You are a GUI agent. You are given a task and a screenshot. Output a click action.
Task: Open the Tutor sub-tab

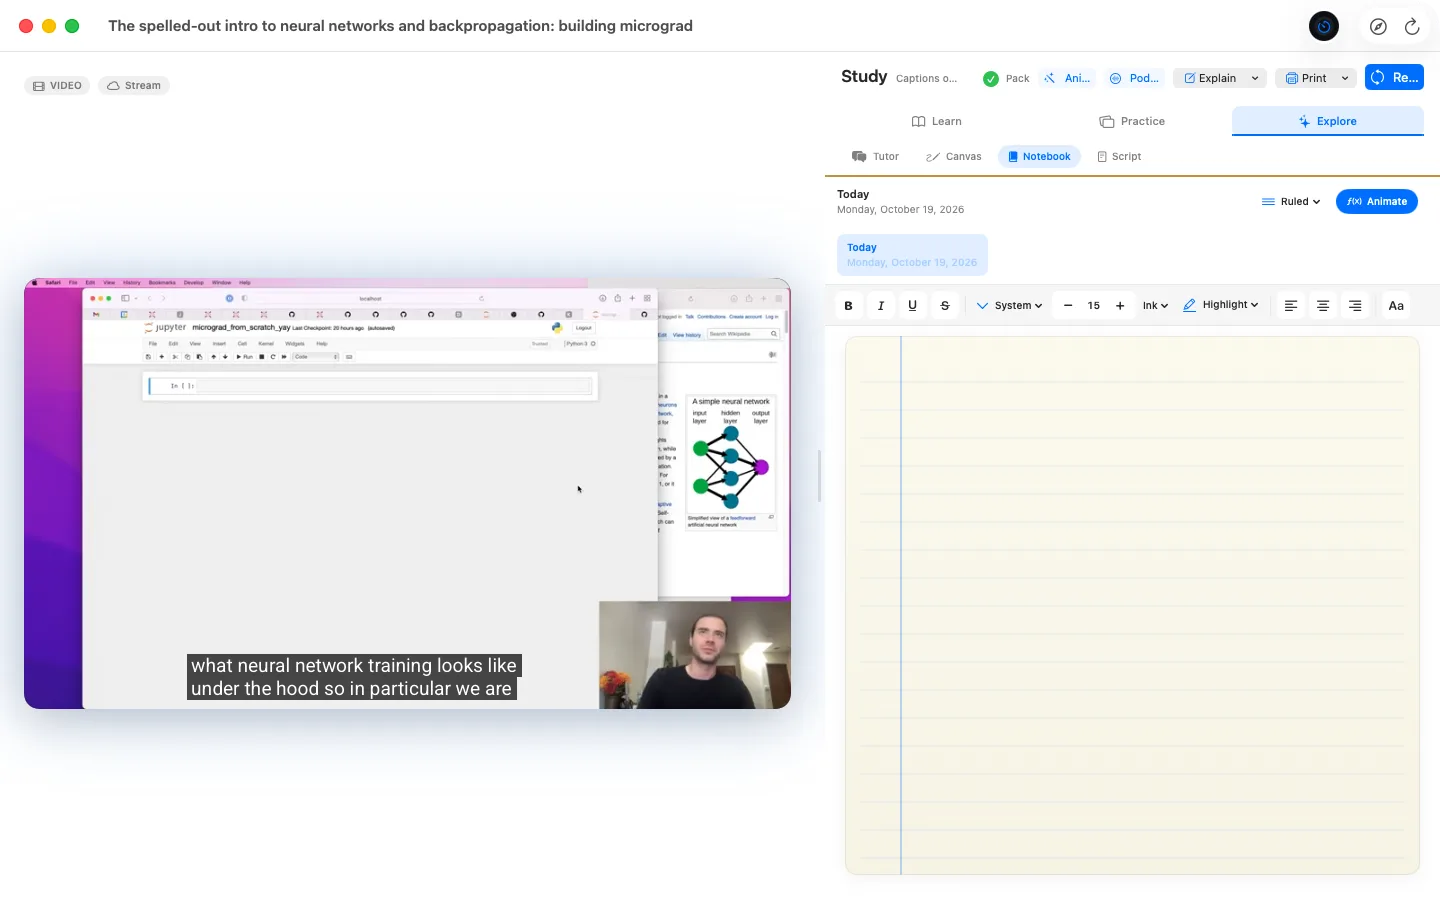tap(875, 157)
